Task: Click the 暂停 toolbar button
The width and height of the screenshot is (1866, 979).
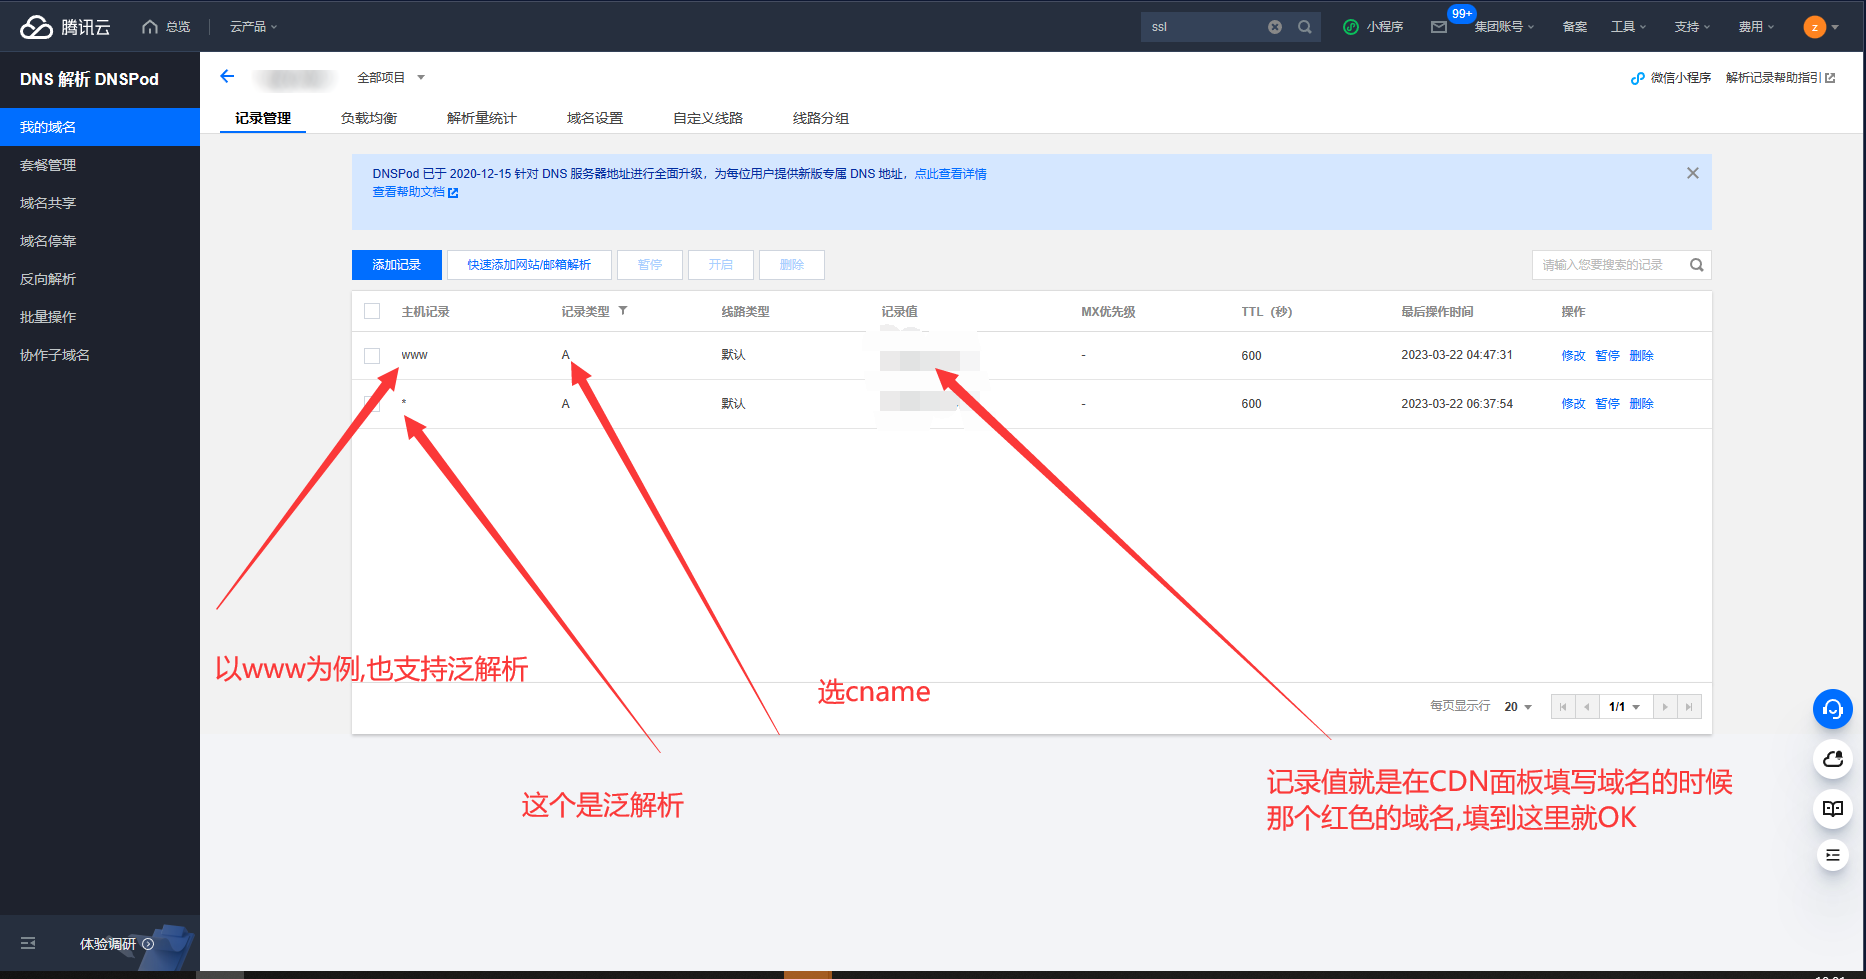Action: pyautogui.click(x=650, y=265)
